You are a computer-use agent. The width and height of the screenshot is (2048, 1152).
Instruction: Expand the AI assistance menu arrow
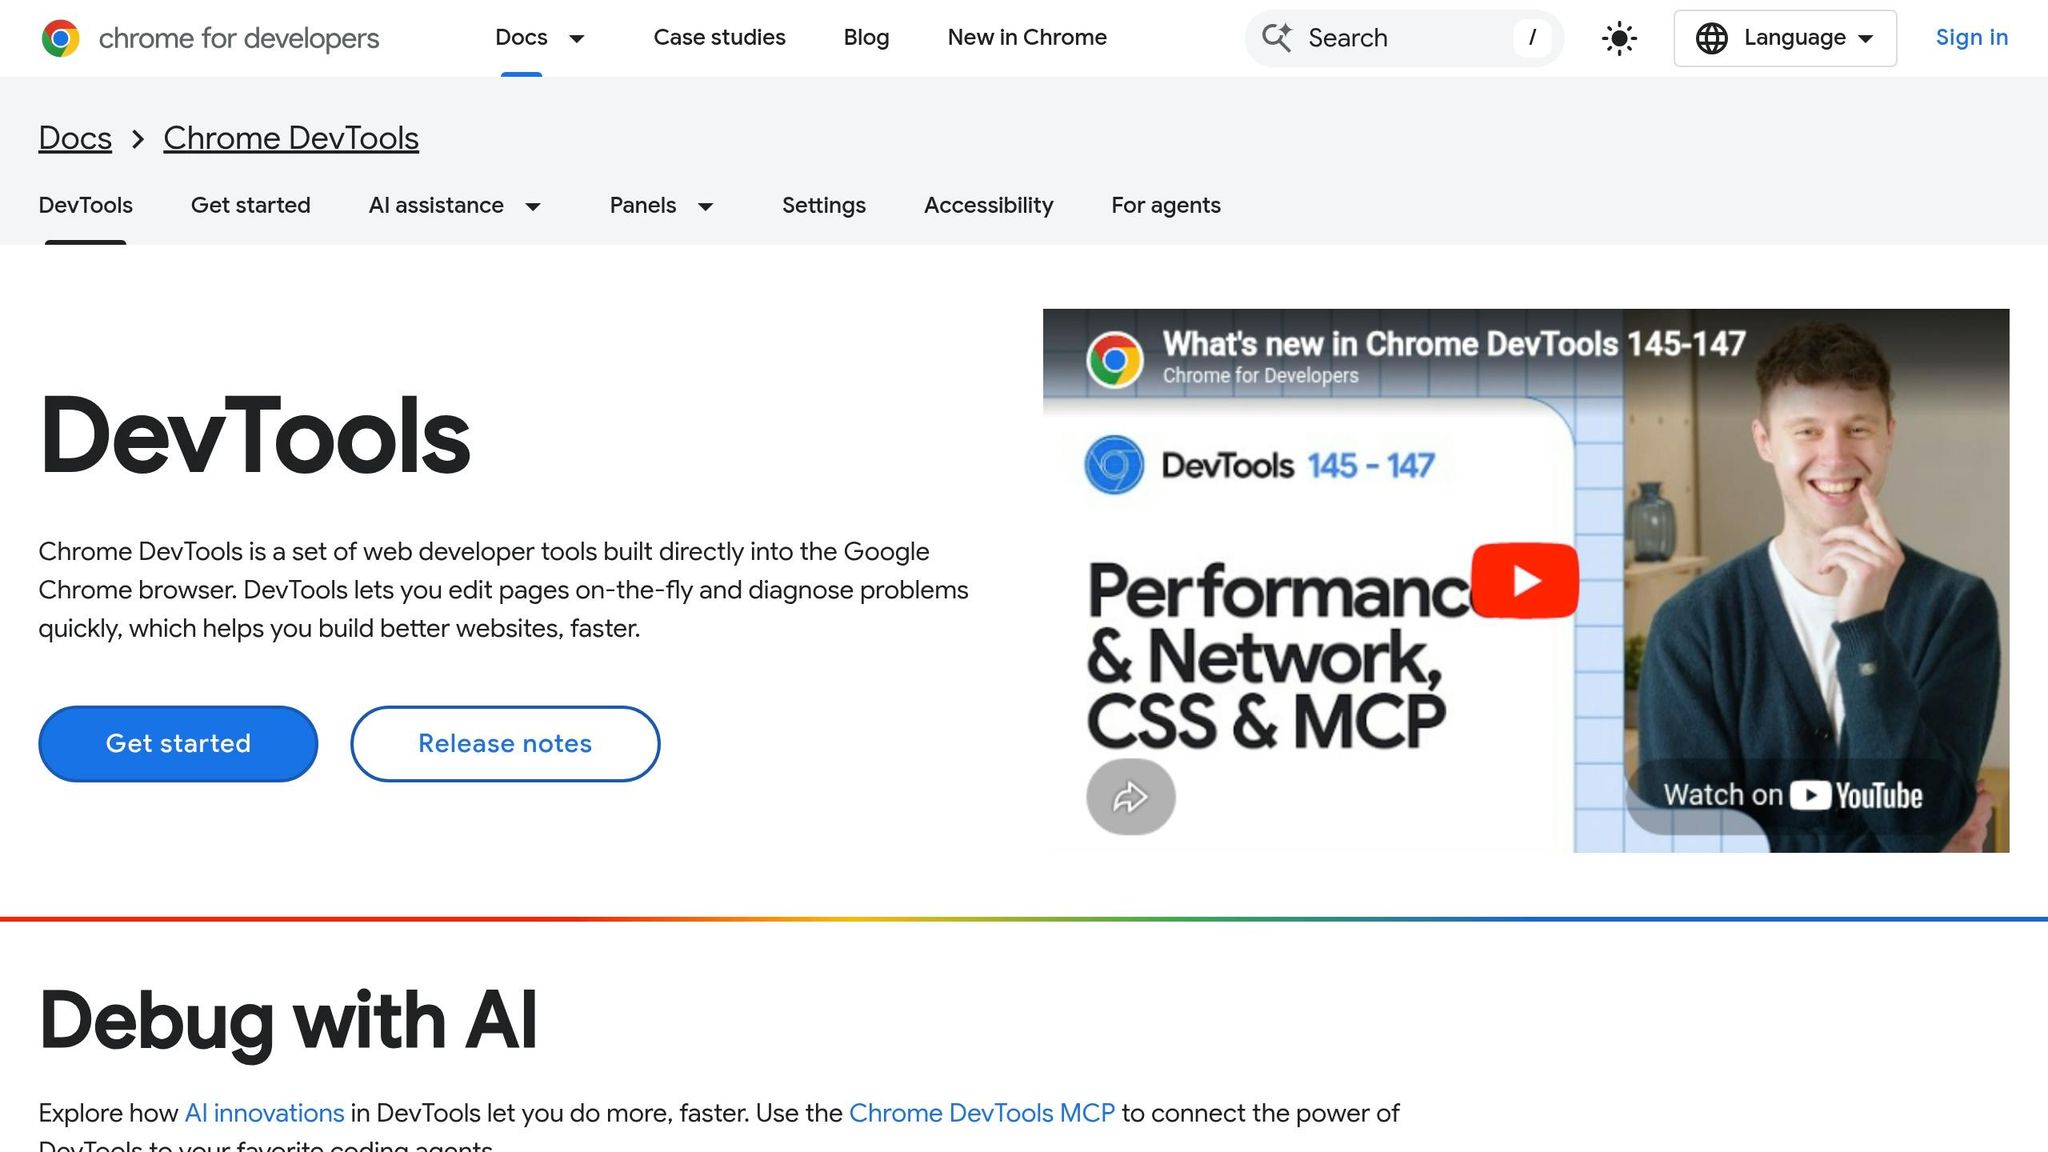pos(533,206)
